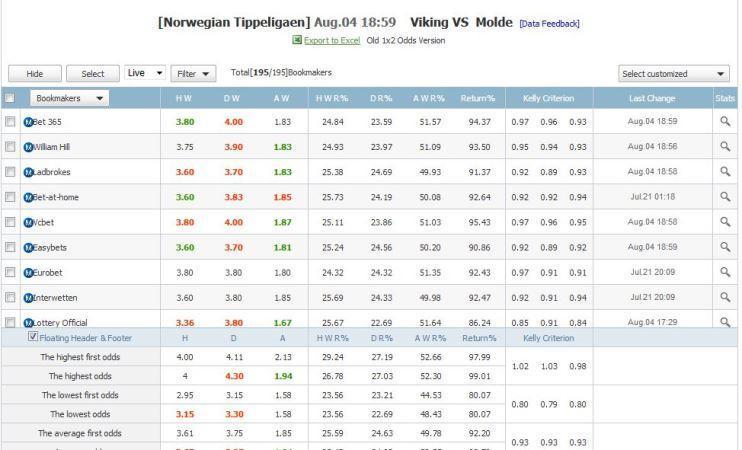Open stats magnifier for Bet 365
The height and width of the screenshot is (450, 742).
[725, 121]
